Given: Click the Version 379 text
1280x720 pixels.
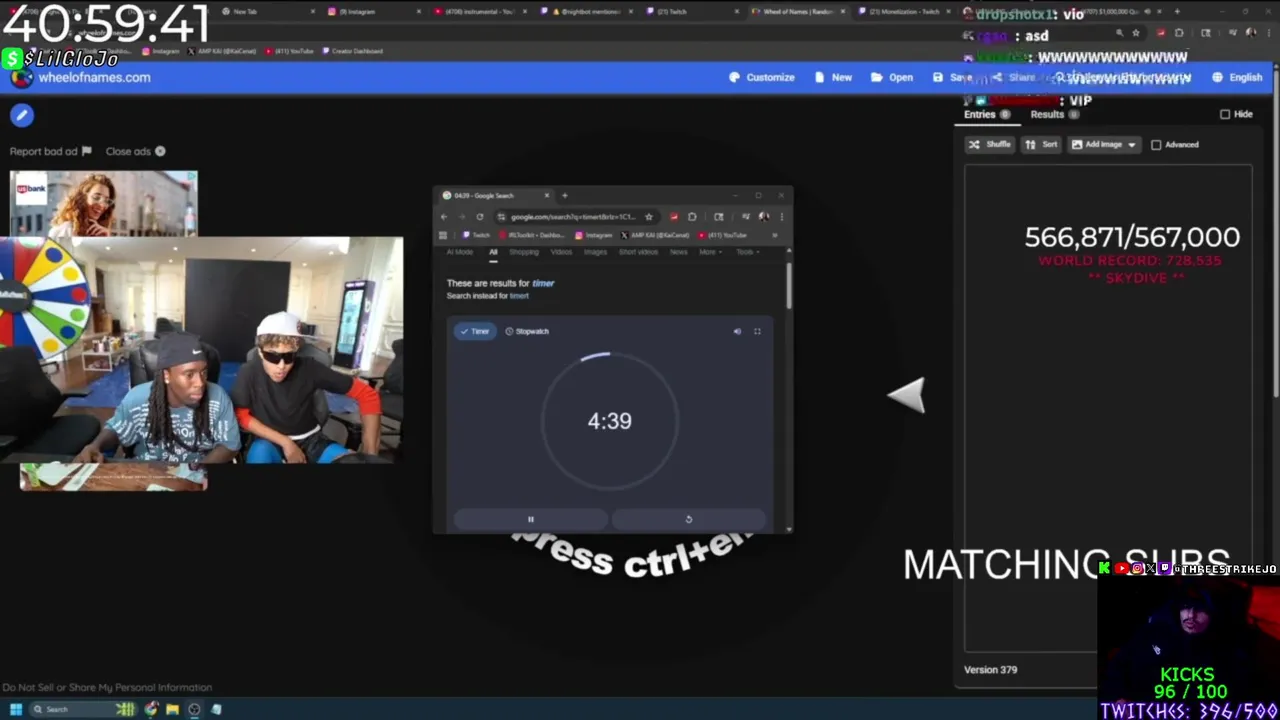Looking at the screenshot, I should [990, 670].
